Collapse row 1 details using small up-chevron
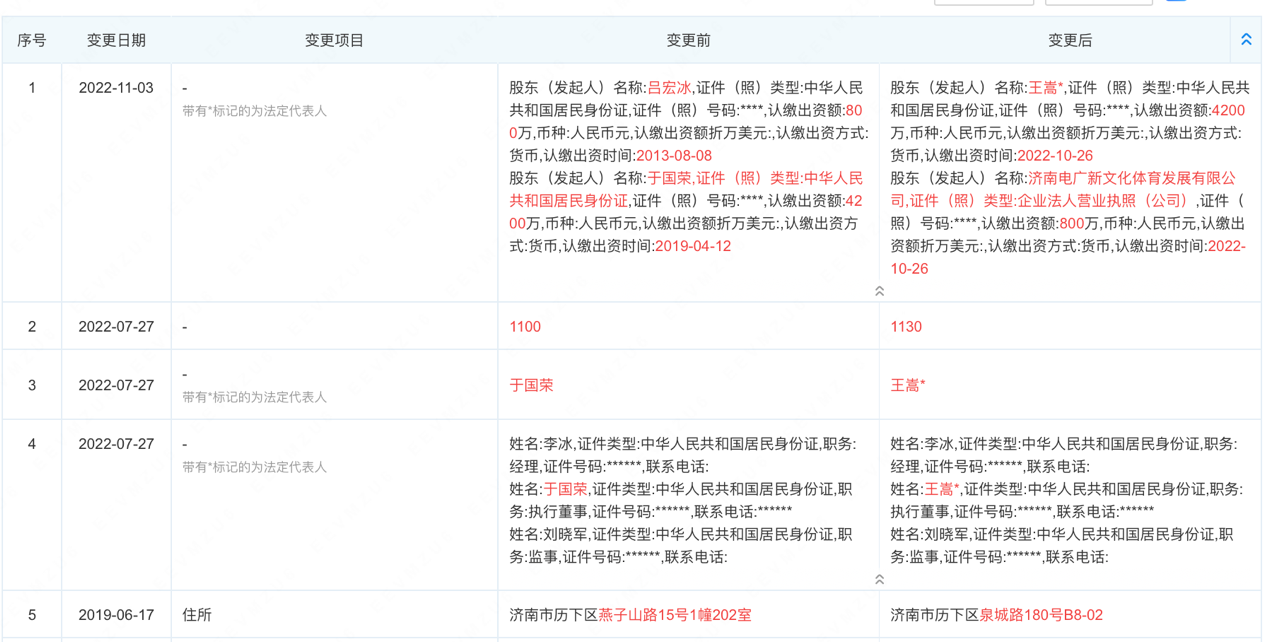1270x642 pixels. 879,291
